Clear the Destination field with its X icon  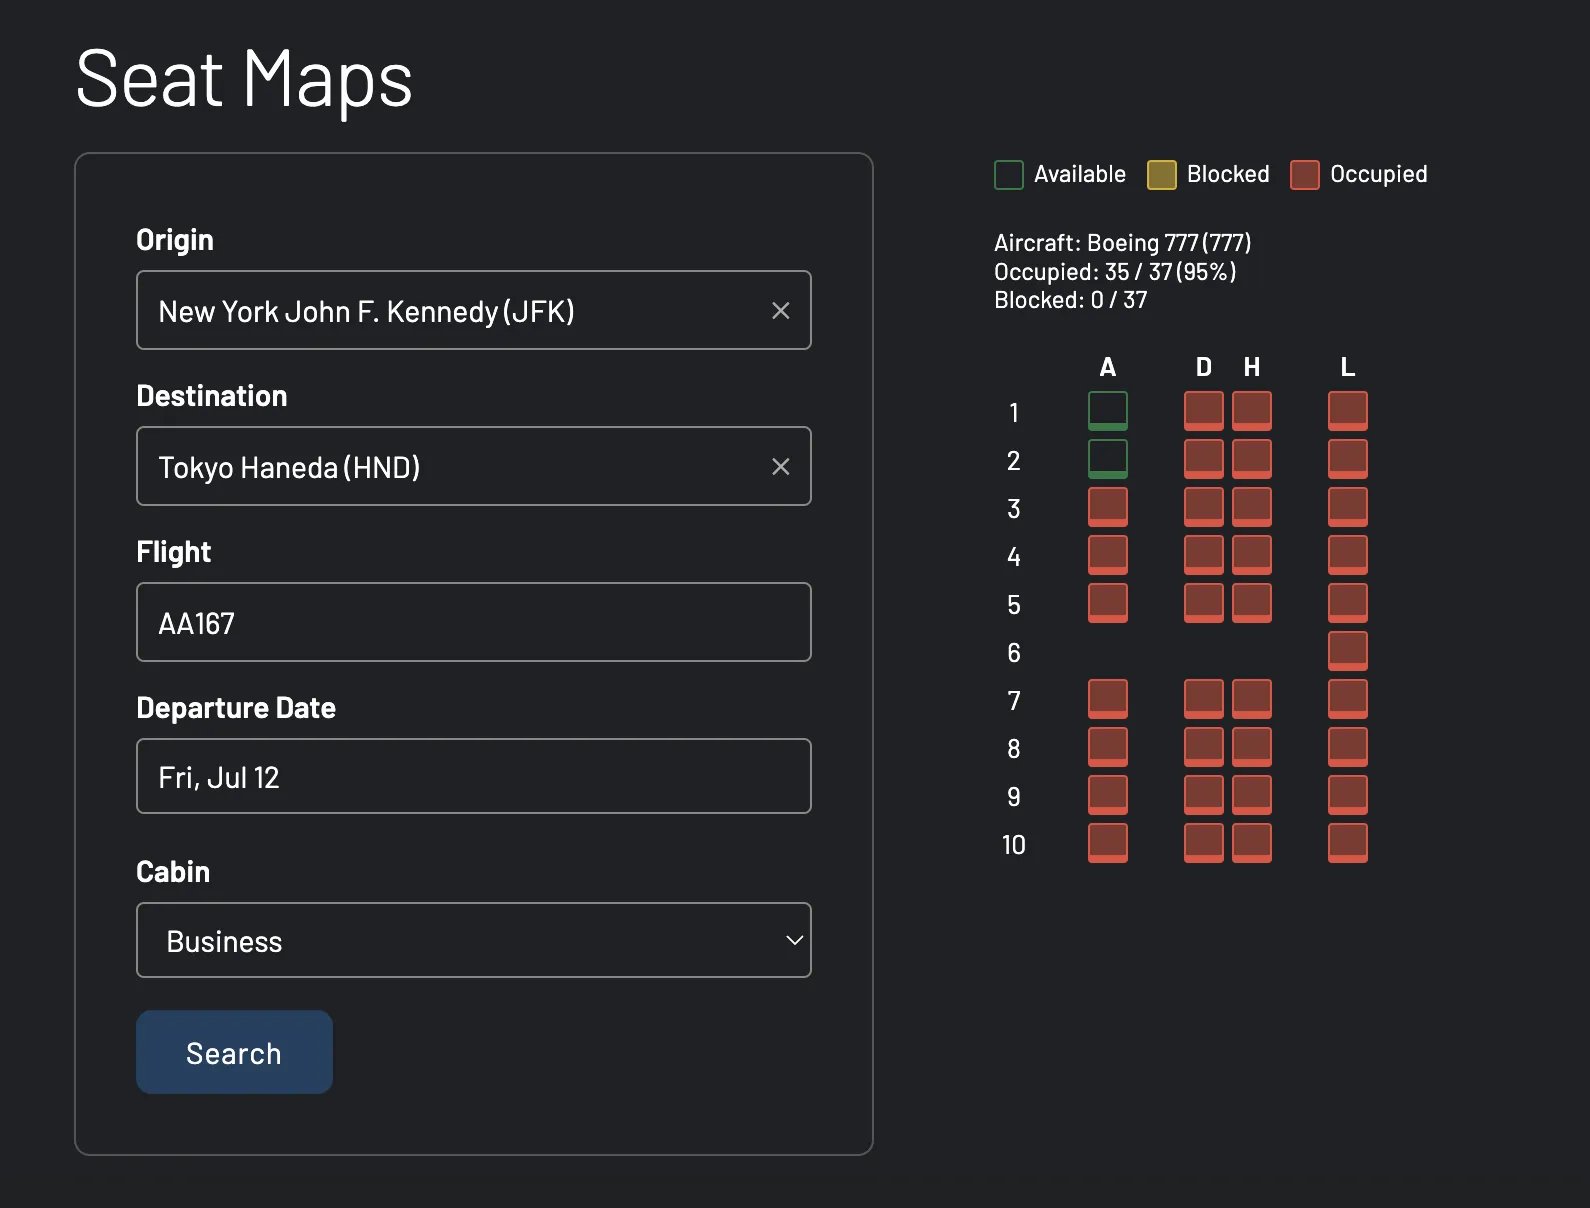[781, 467]
